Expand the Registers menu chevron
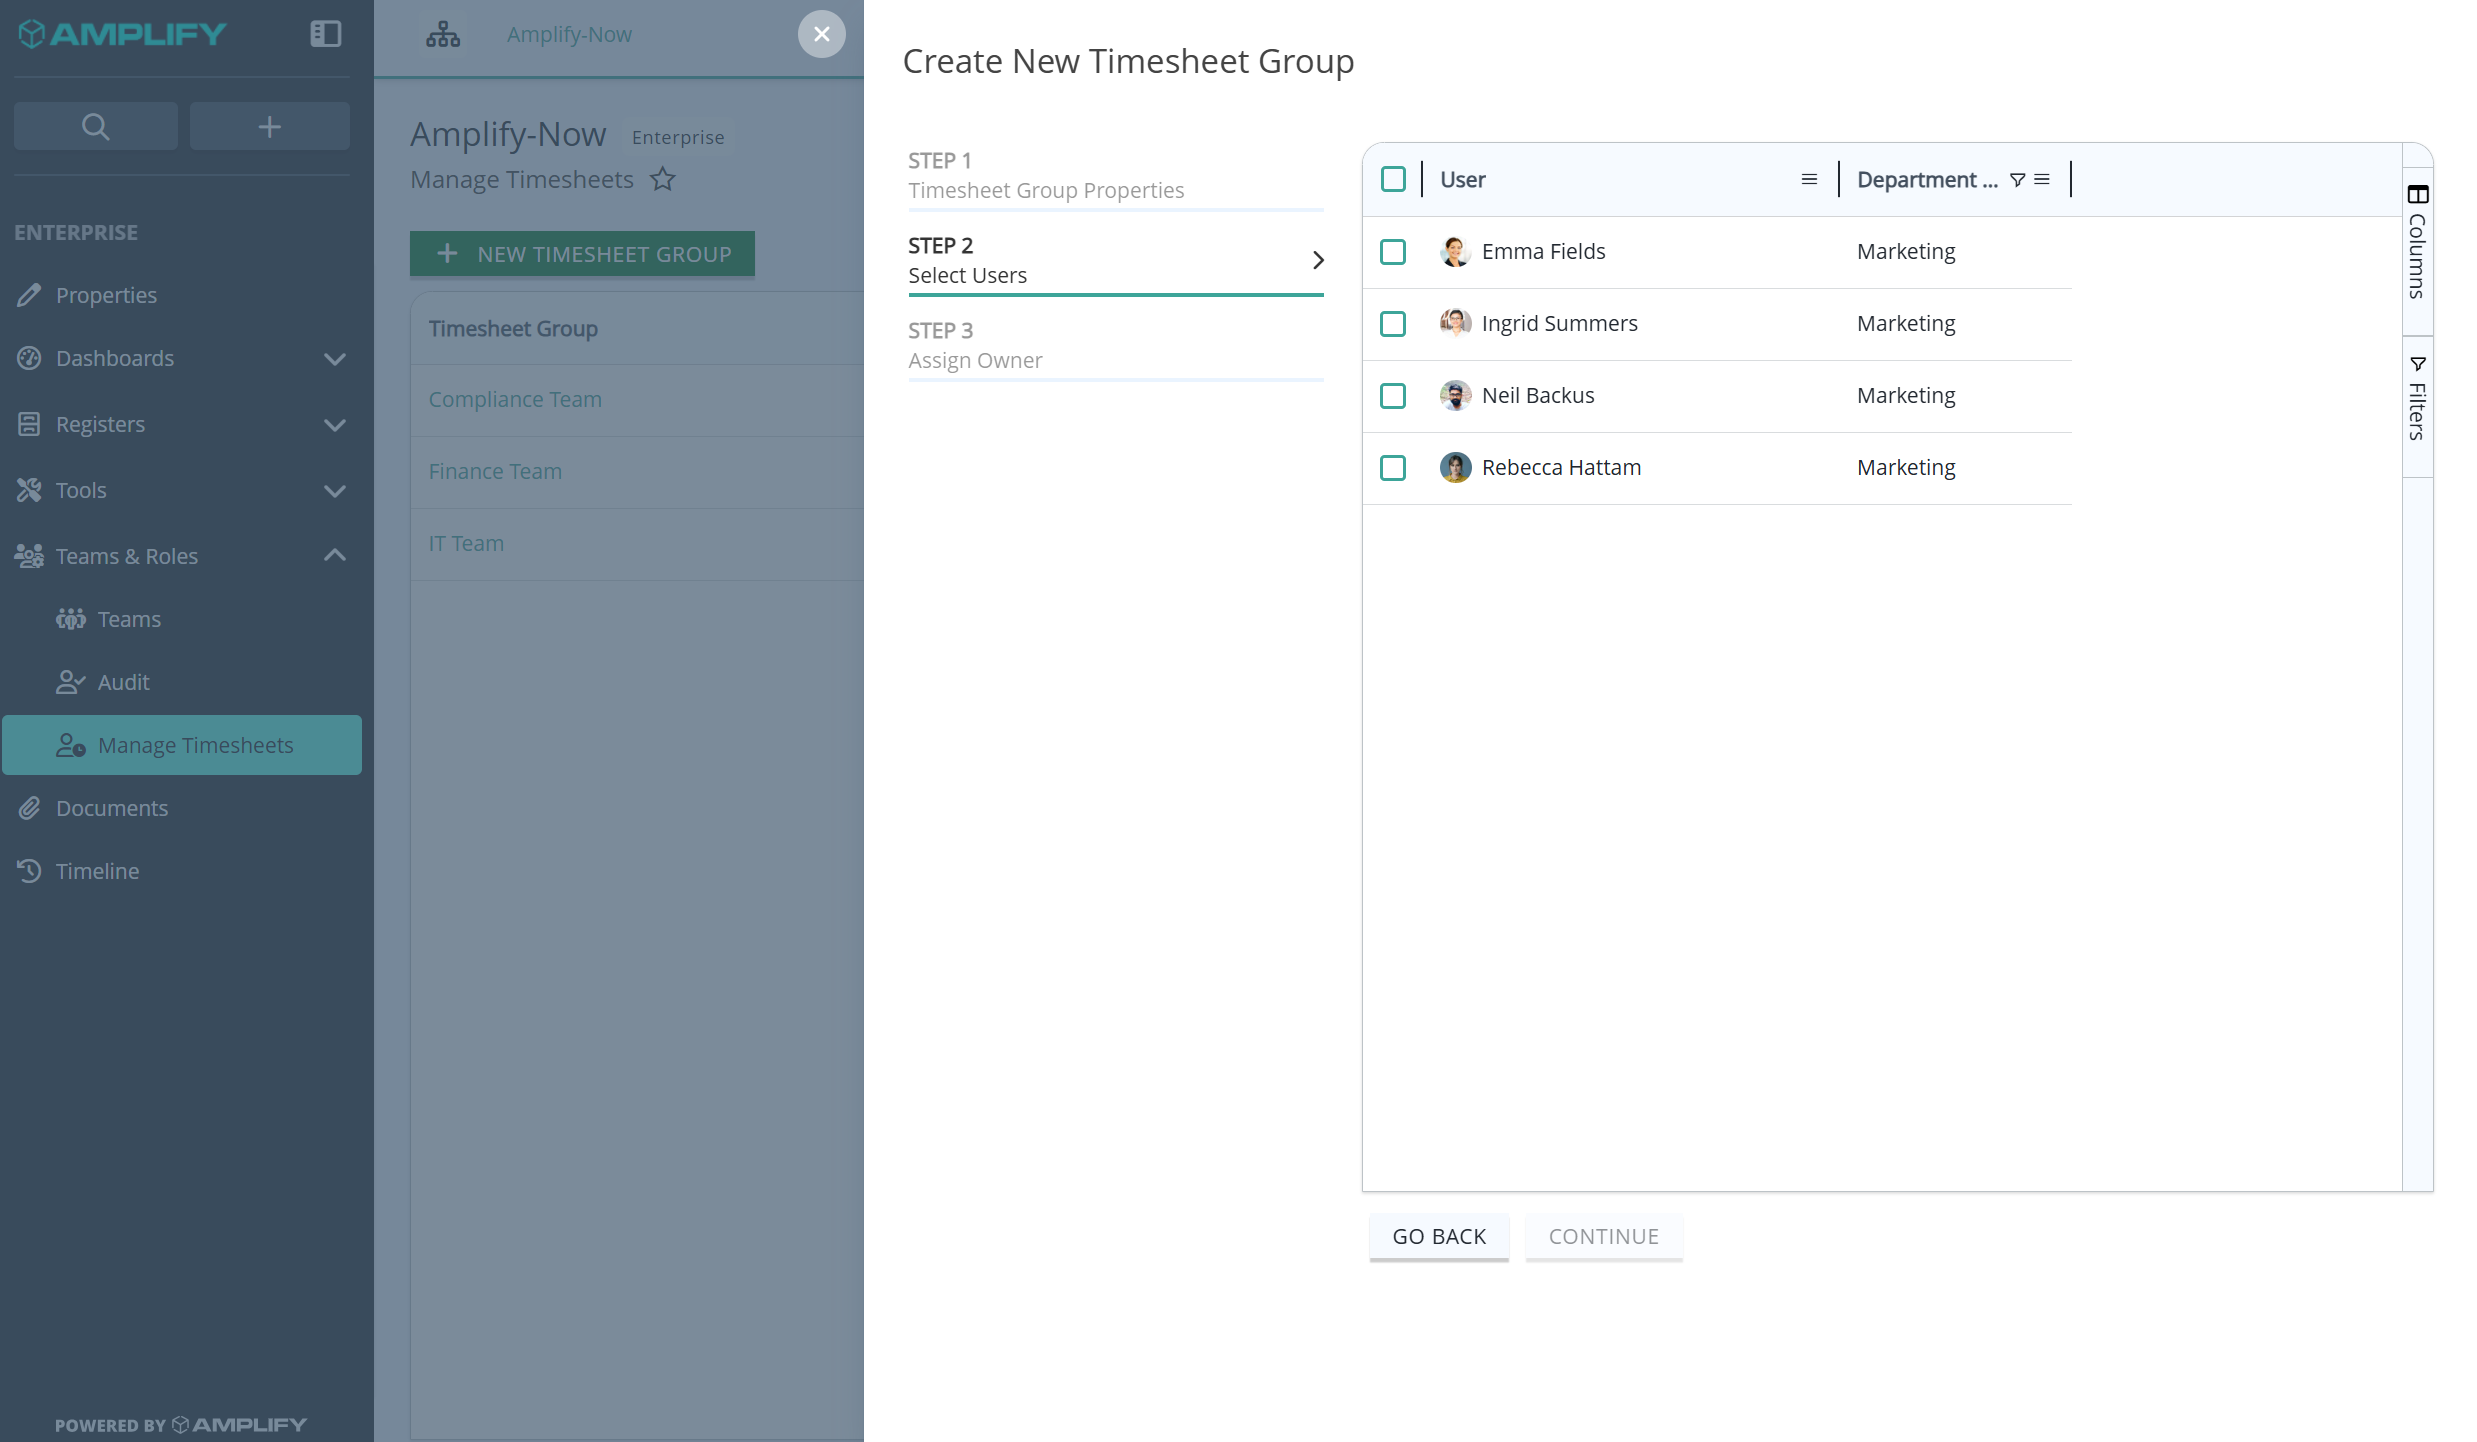 pyautogui.click(x=335, y=424)
